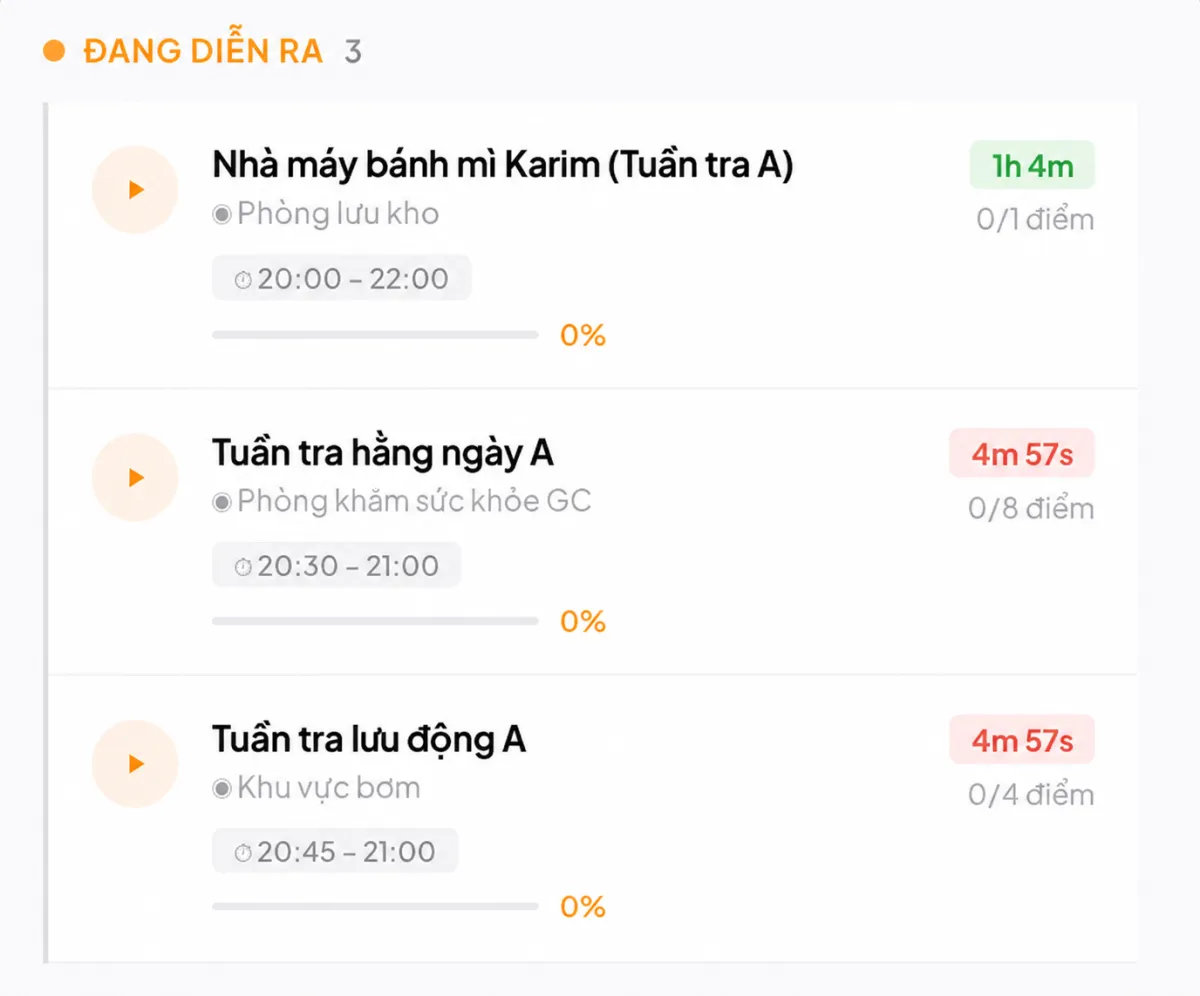Open the ĐANG DIỄN RA section header
This screenshot has height=996, width=1200.
(203, 51)
